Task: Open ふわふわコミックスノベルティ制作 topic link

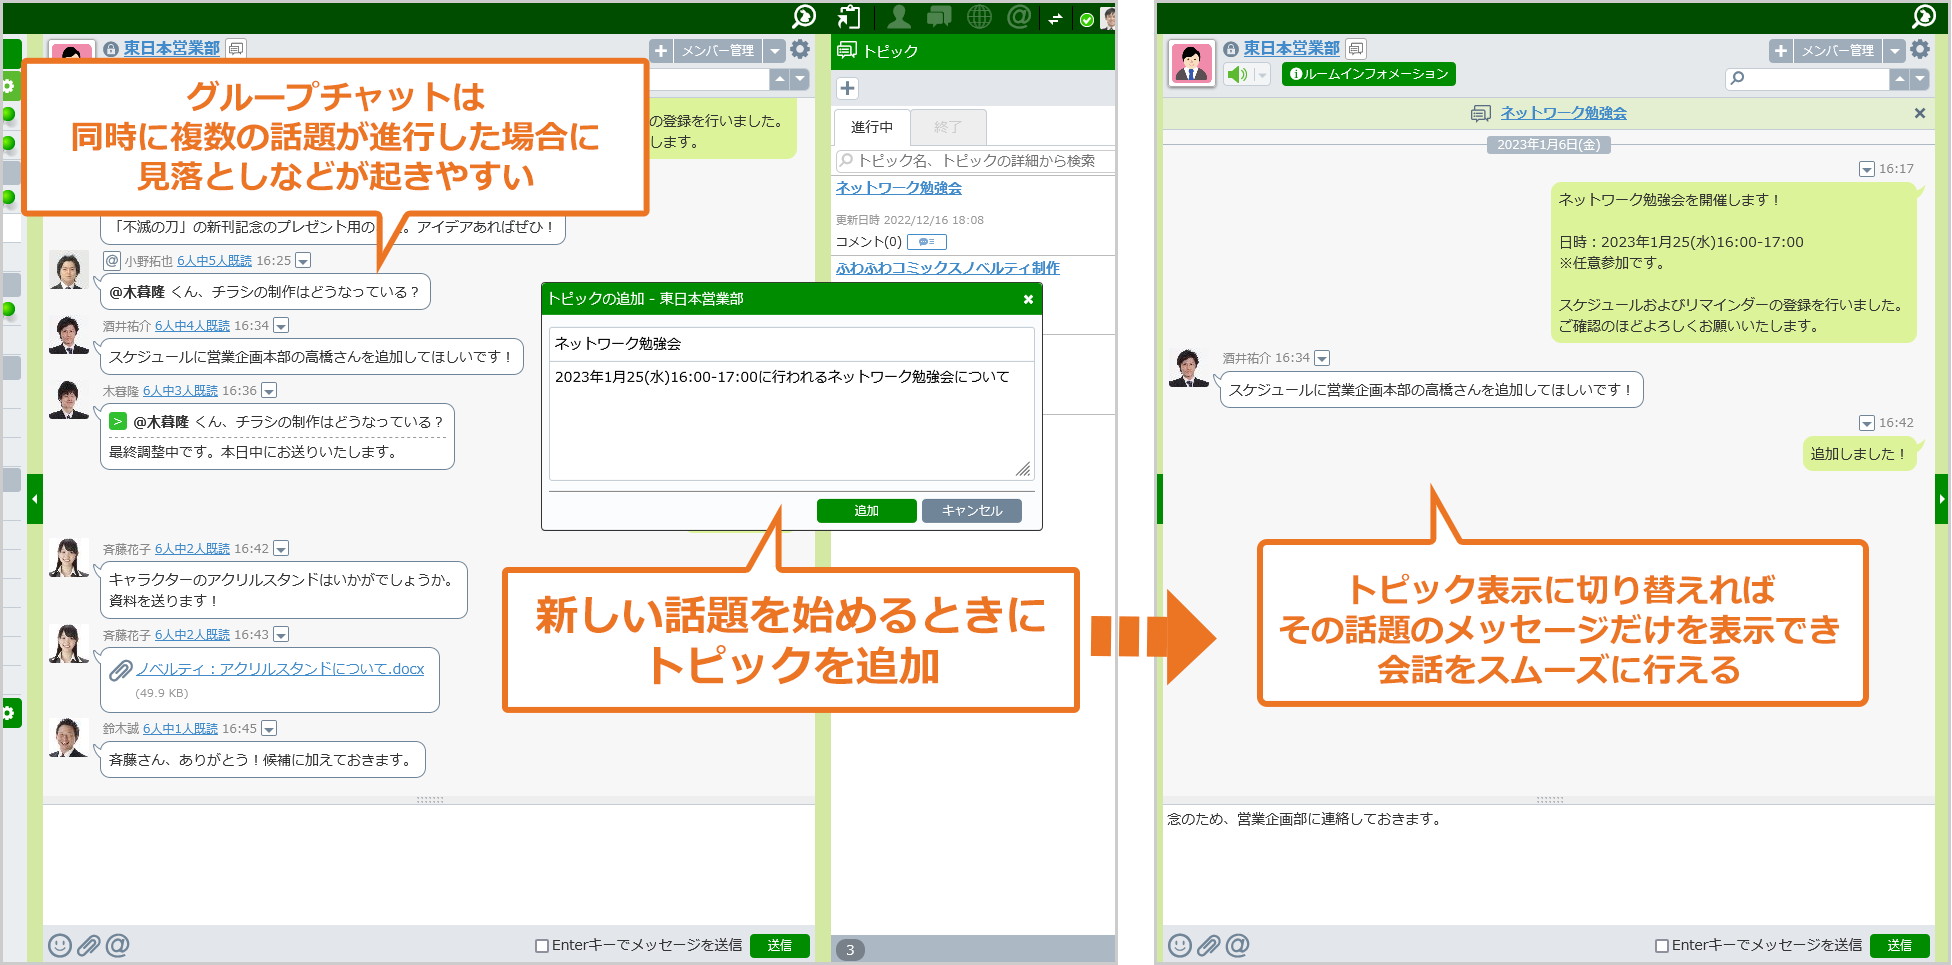Action: tap(948, 268)
